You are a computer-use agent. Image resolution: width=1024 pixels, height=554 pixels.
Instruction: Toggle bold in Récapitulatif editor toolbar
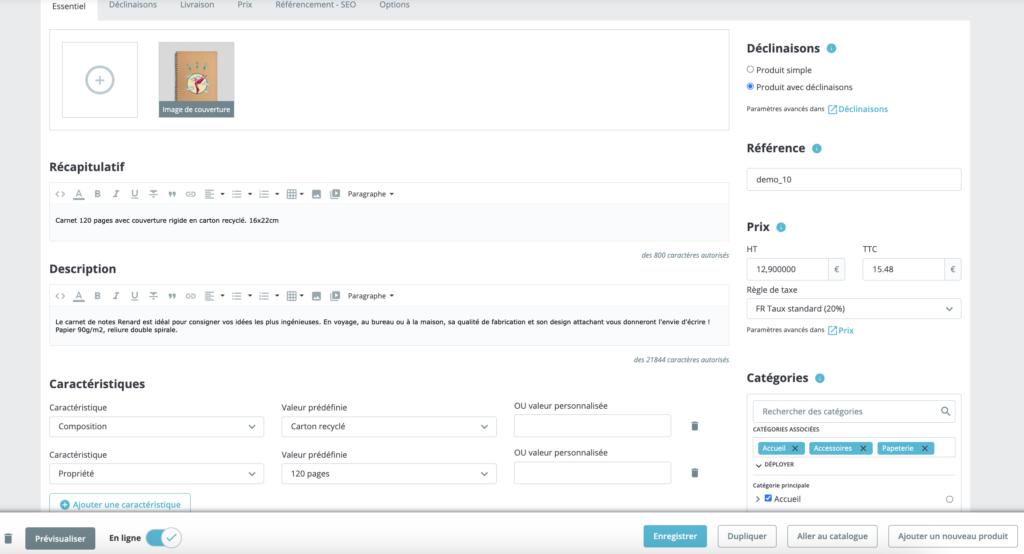pos(97,194)
